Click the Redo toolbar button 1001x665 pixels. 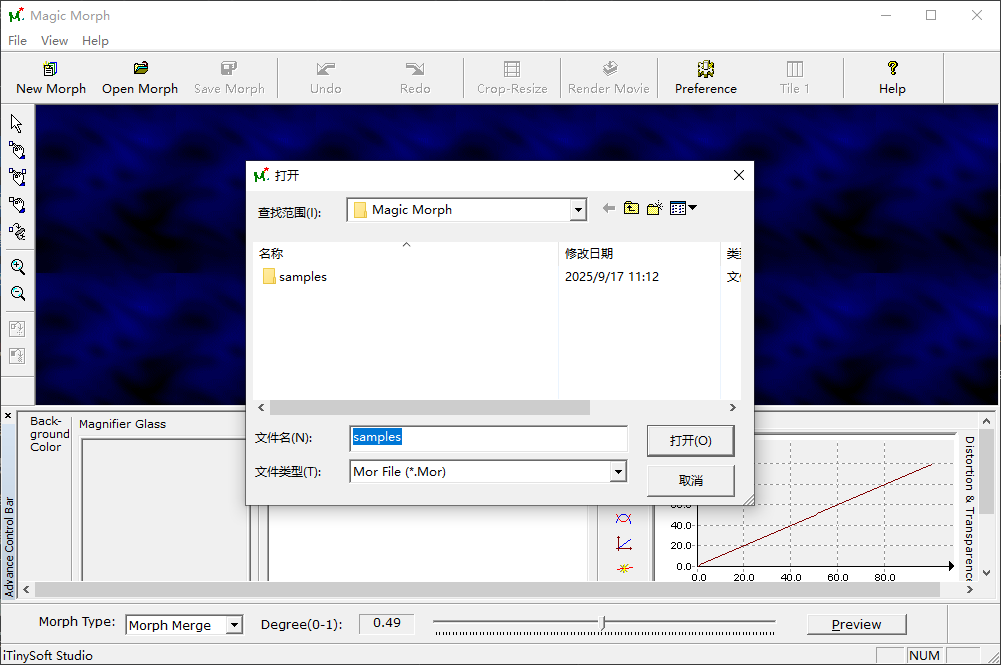(x=415, y=78)
